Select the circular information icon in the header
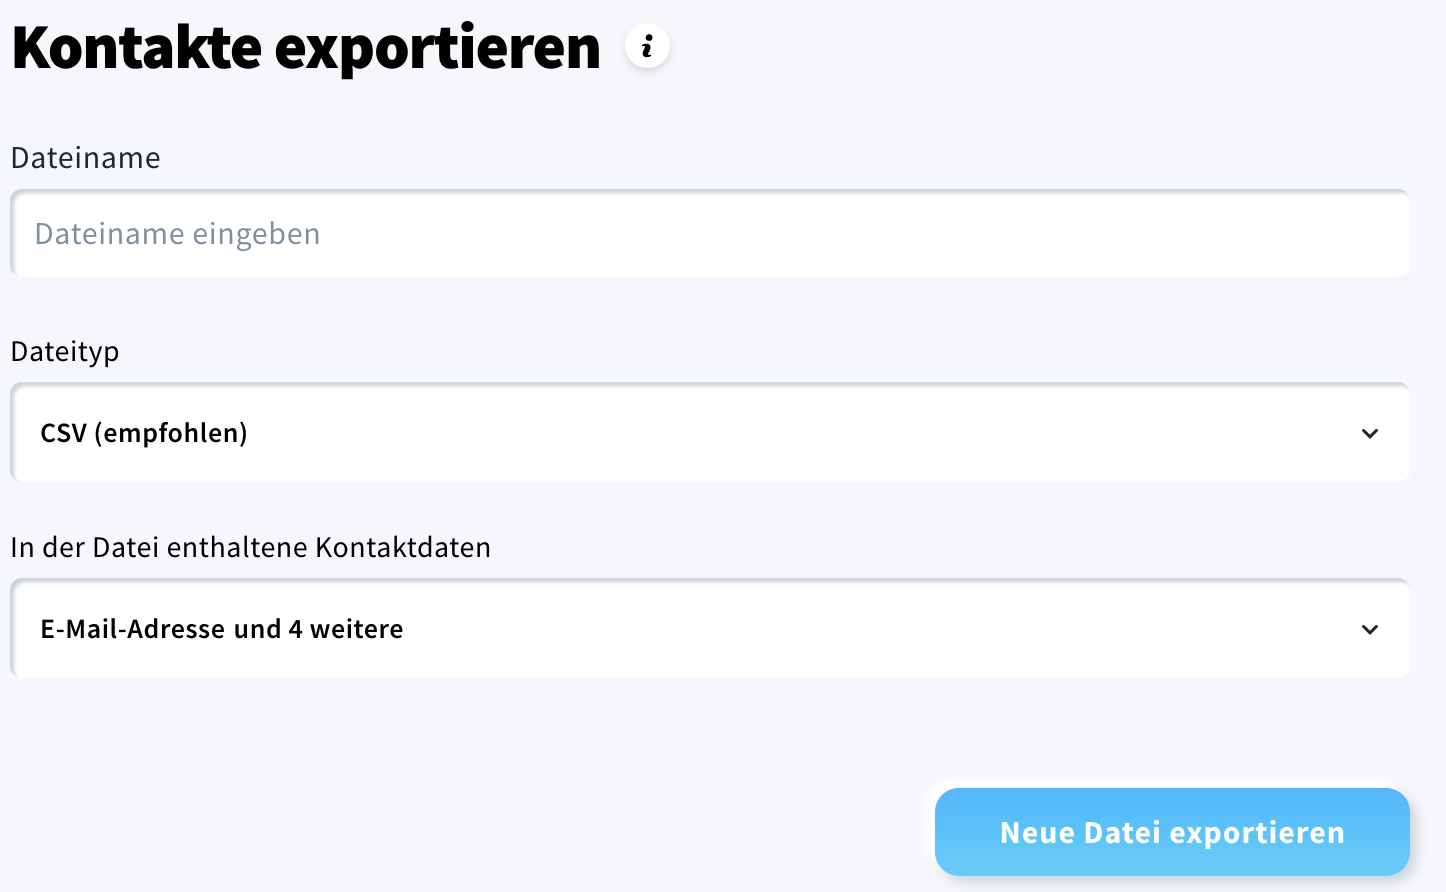This screenshot has width=1446, height=892. (x=647, y=46)
